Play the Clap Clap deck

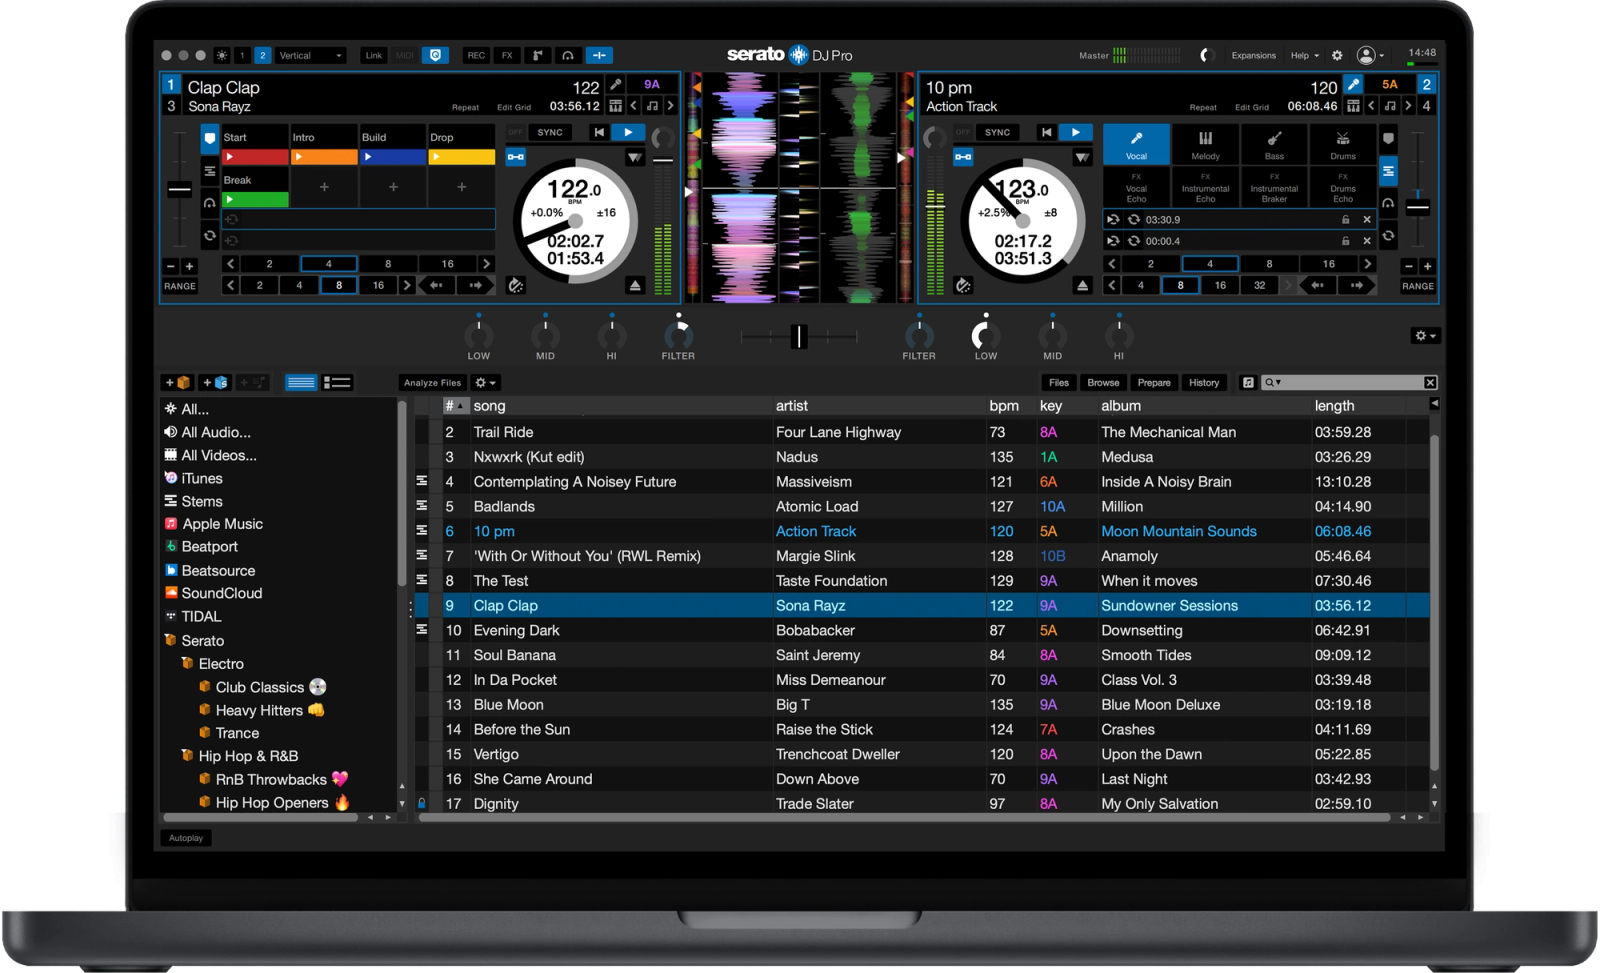click(x=628, y=132)
